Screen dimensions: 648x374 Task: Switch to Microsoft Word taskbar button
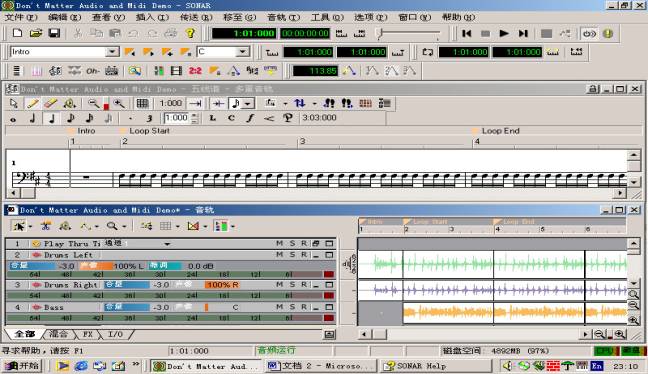tap(321, 366)
